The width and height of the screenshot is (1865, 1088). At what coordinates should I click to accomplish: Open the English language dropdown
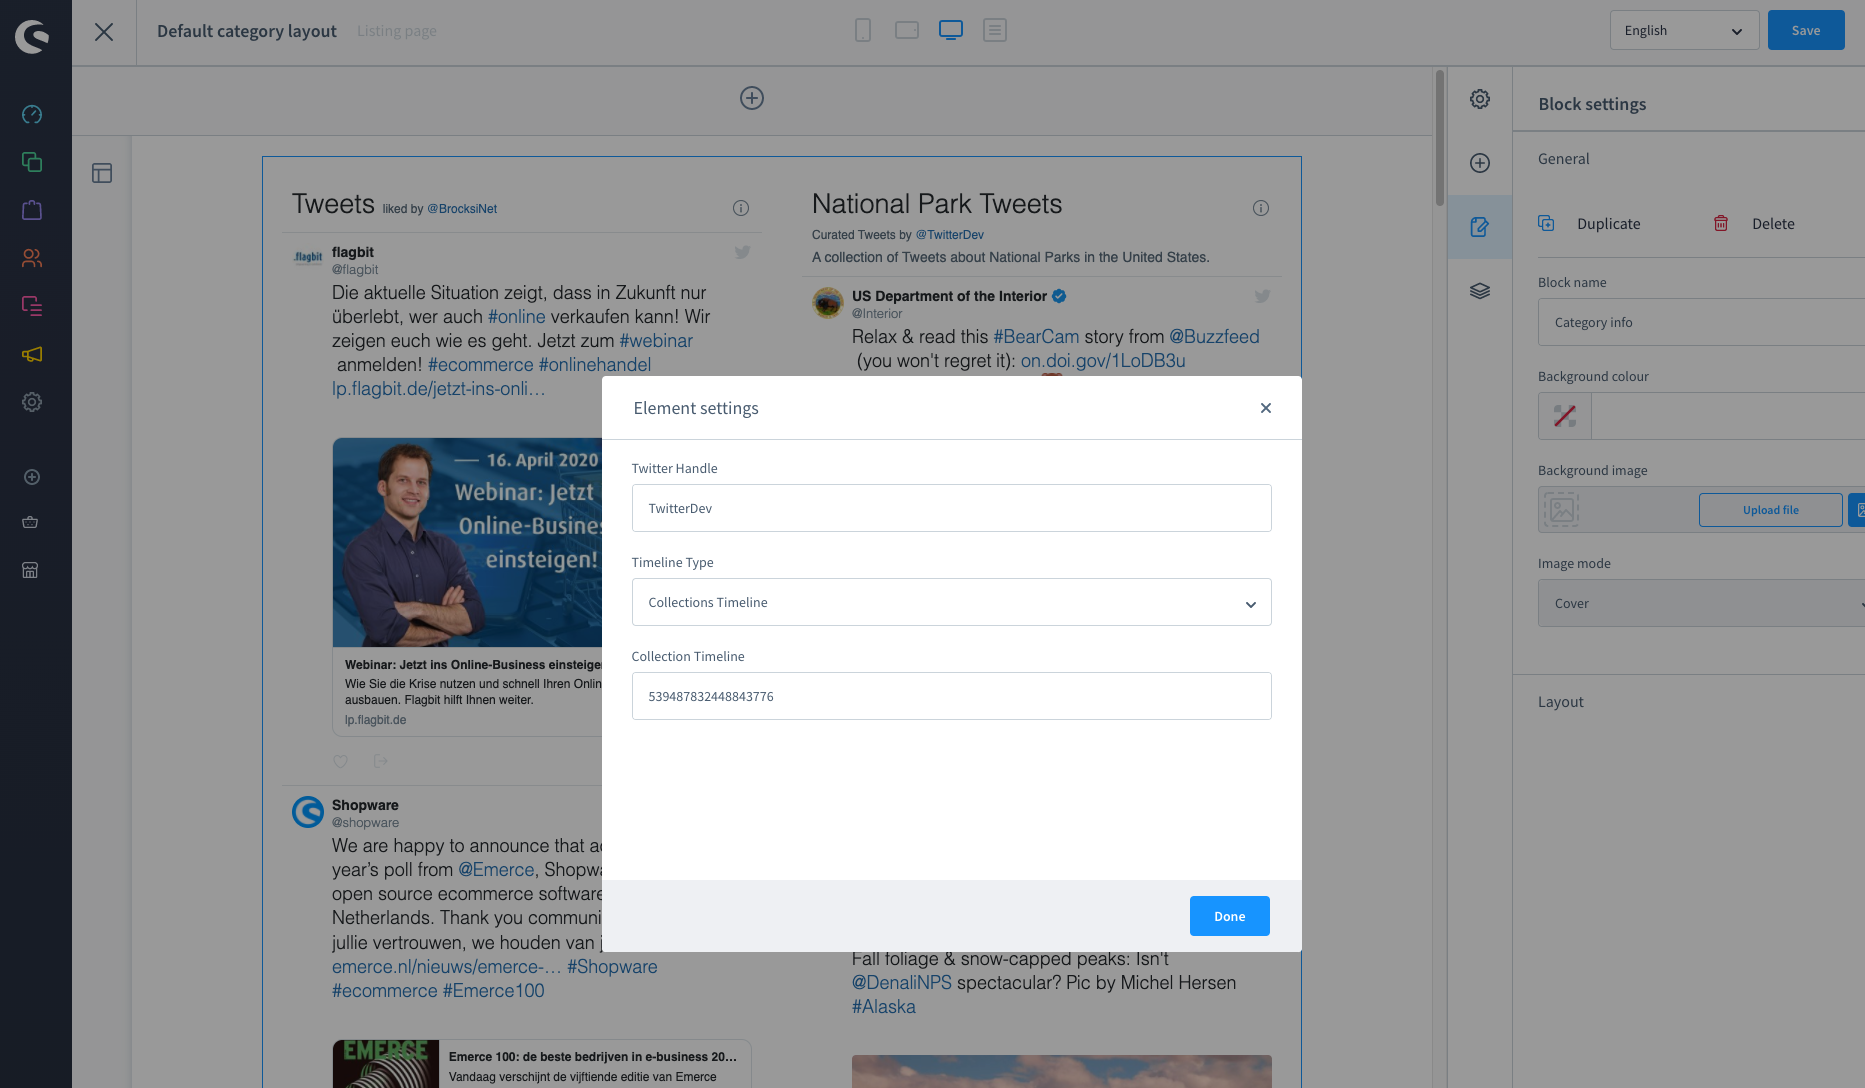coord(1684,30)
